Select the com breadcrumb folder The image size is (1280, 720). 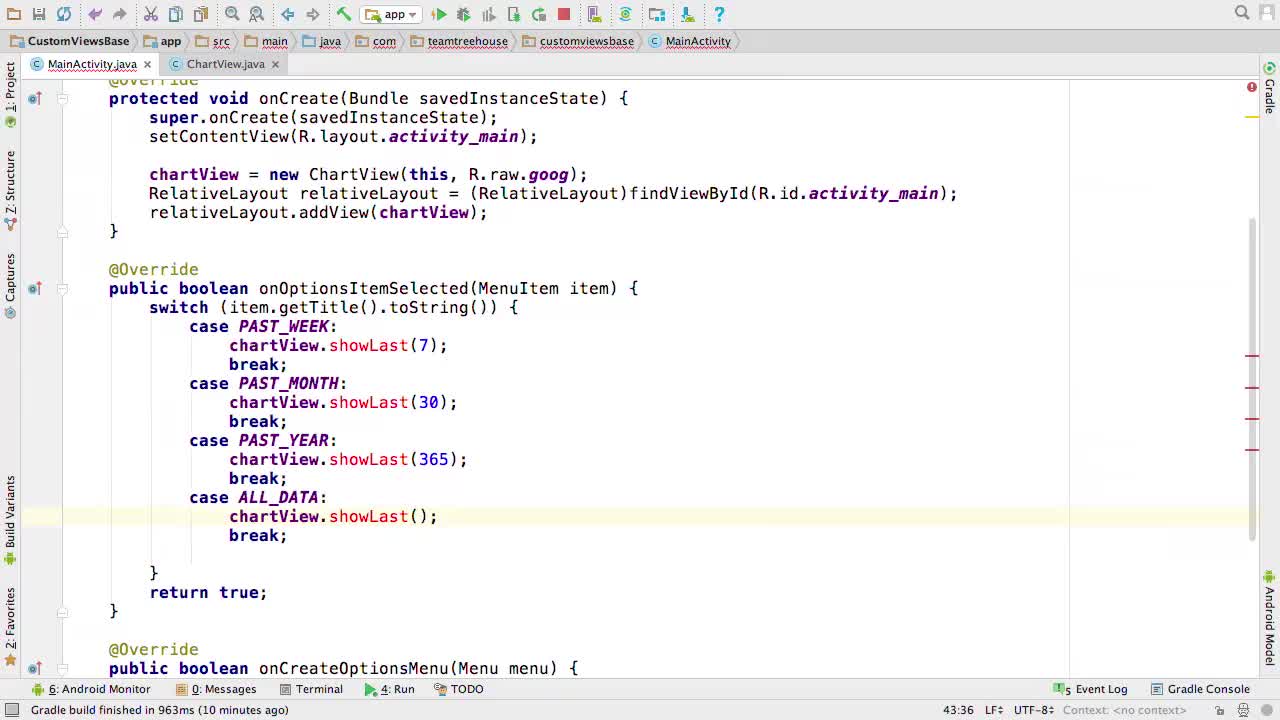(376, 41)
